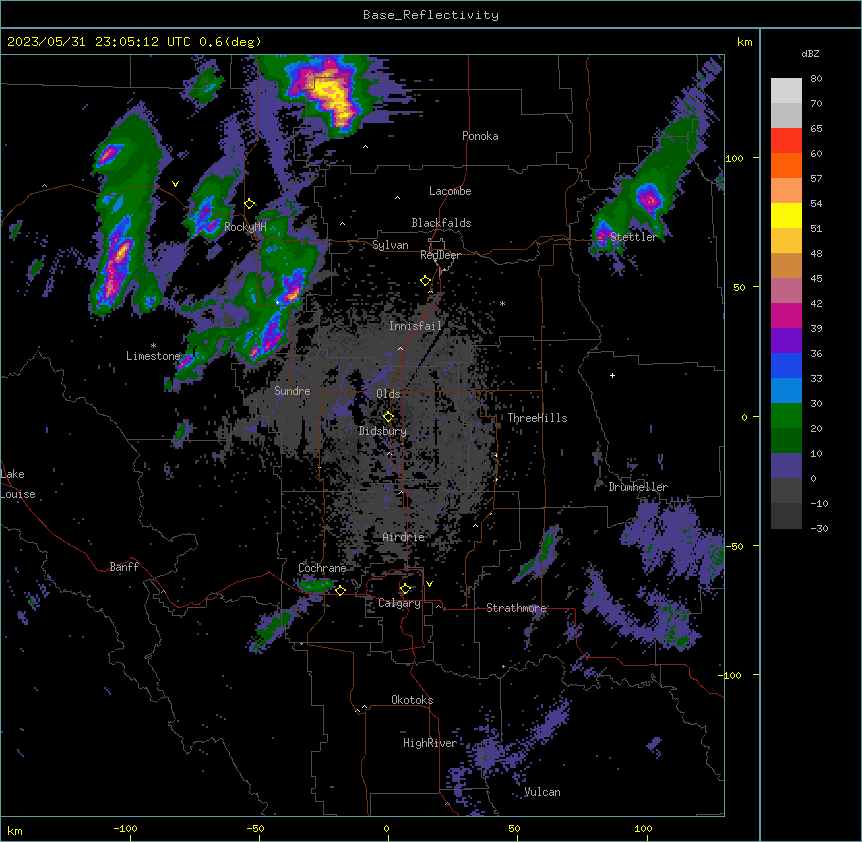Image resolution: width=862 pixels, height=842 pixels.
Task: Click the Limestone label
Action: coord(153,356)
